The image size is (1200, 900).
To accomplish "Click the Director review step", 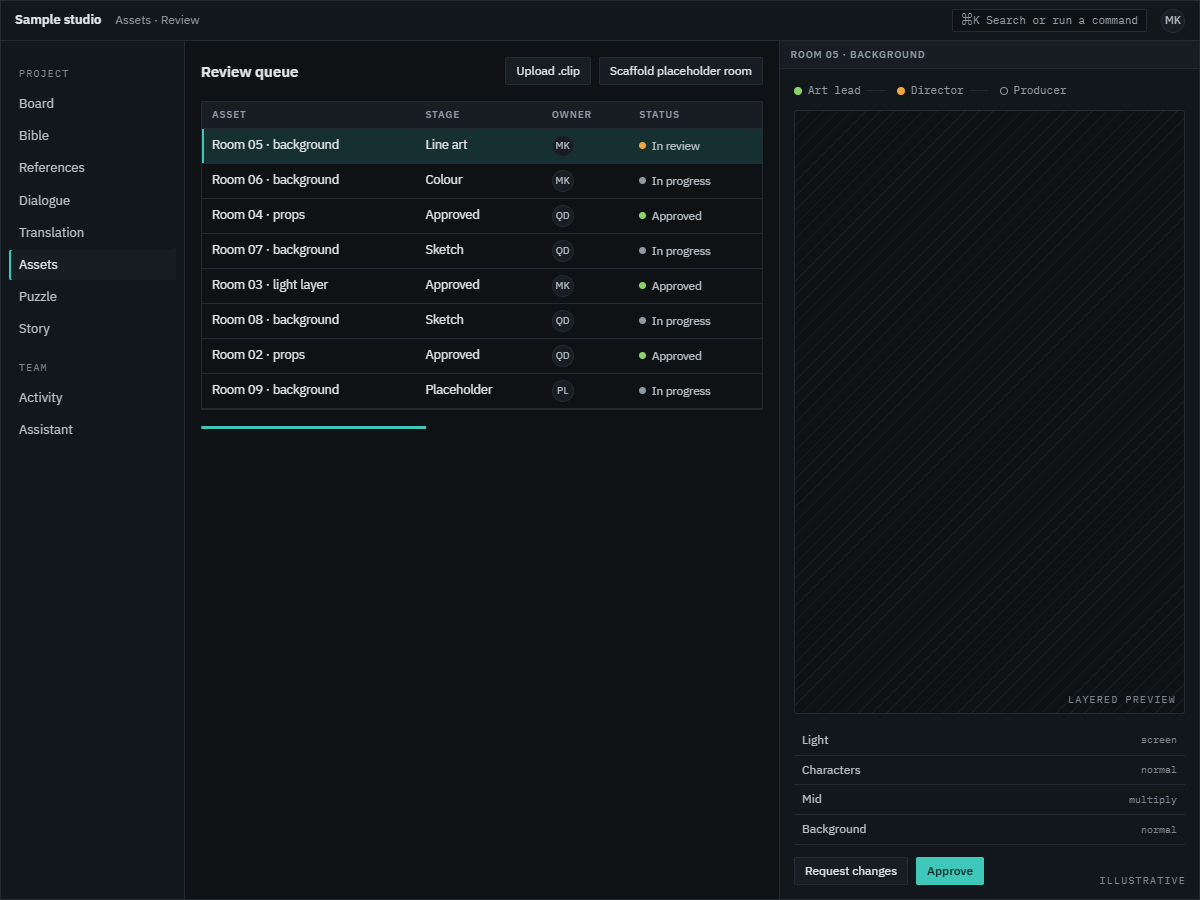I will coord(930,91).
